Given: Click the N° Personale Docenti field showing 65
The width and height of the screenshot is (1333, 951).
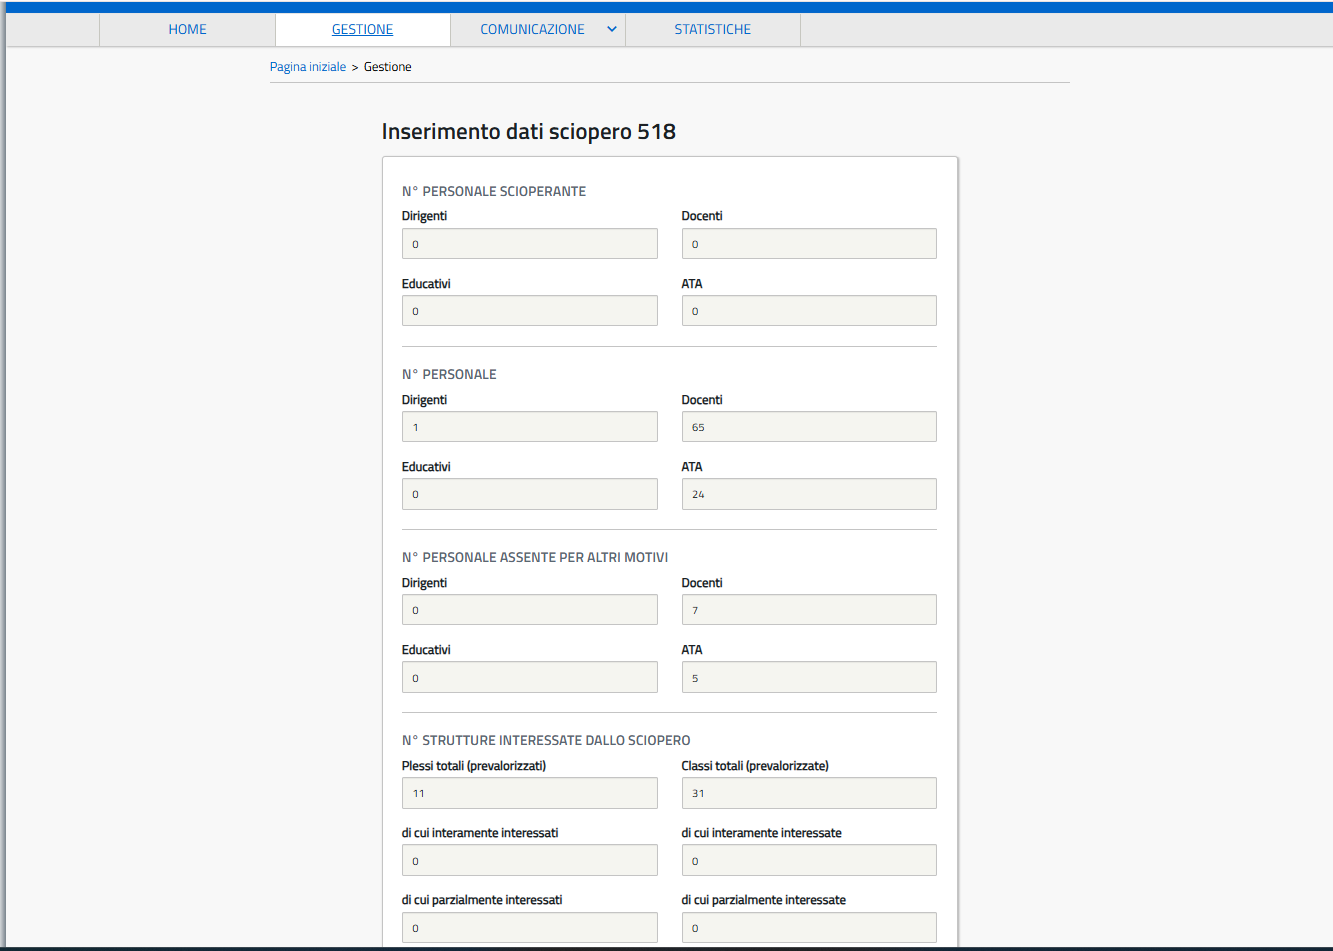Looking at the screenshot, I should tap(808, 427).
